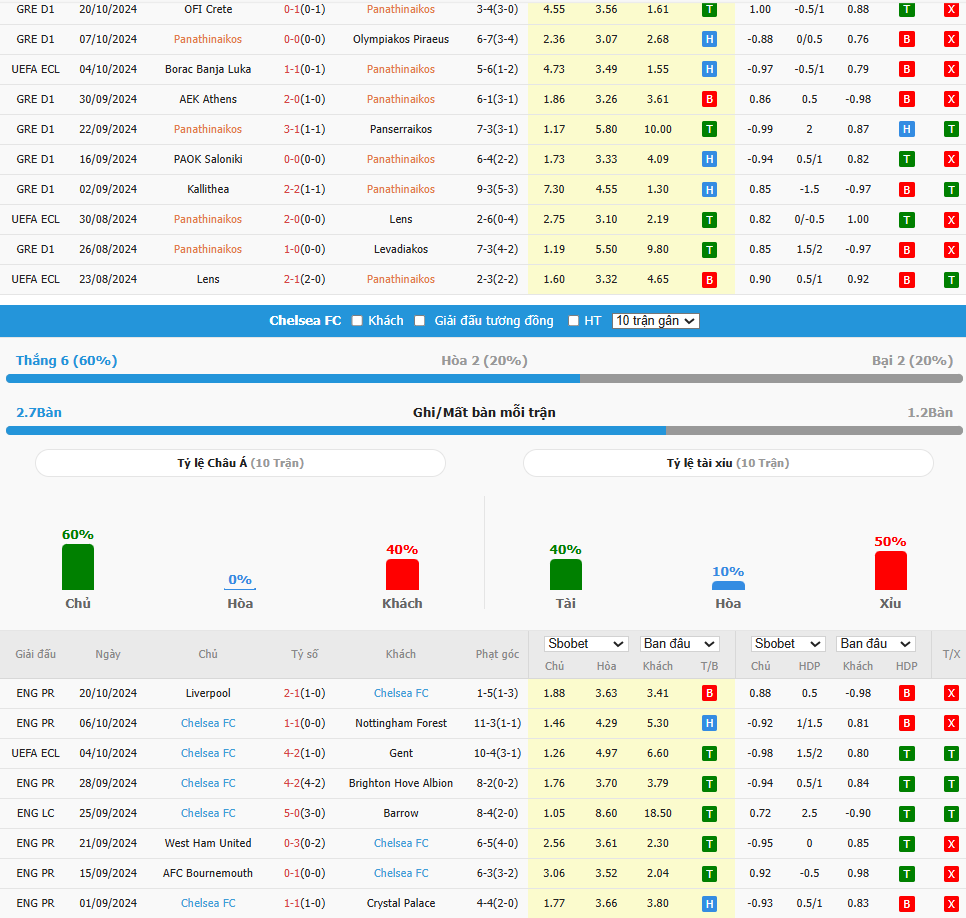This screenshot has width=966, height=918.
Task: Click the '6.60' odds value in Gent row
Action: click(658, 753)
